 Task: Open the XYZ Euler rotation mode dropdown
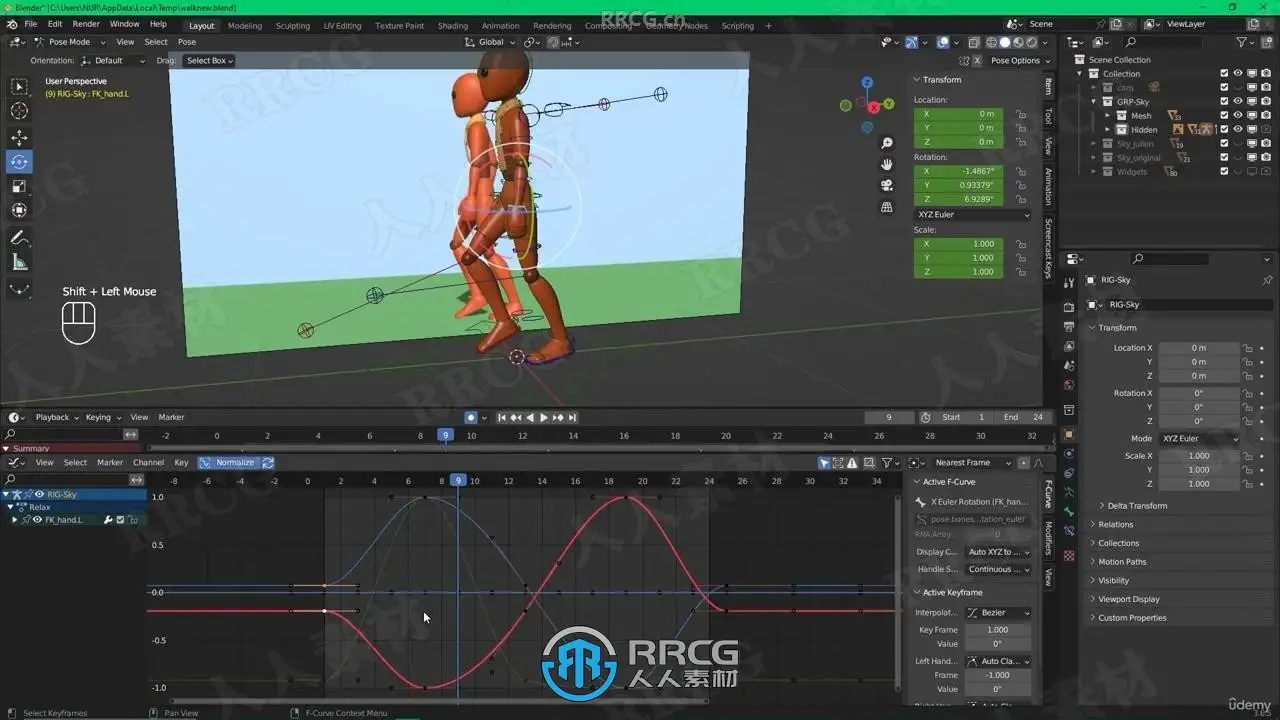(971, 215)
